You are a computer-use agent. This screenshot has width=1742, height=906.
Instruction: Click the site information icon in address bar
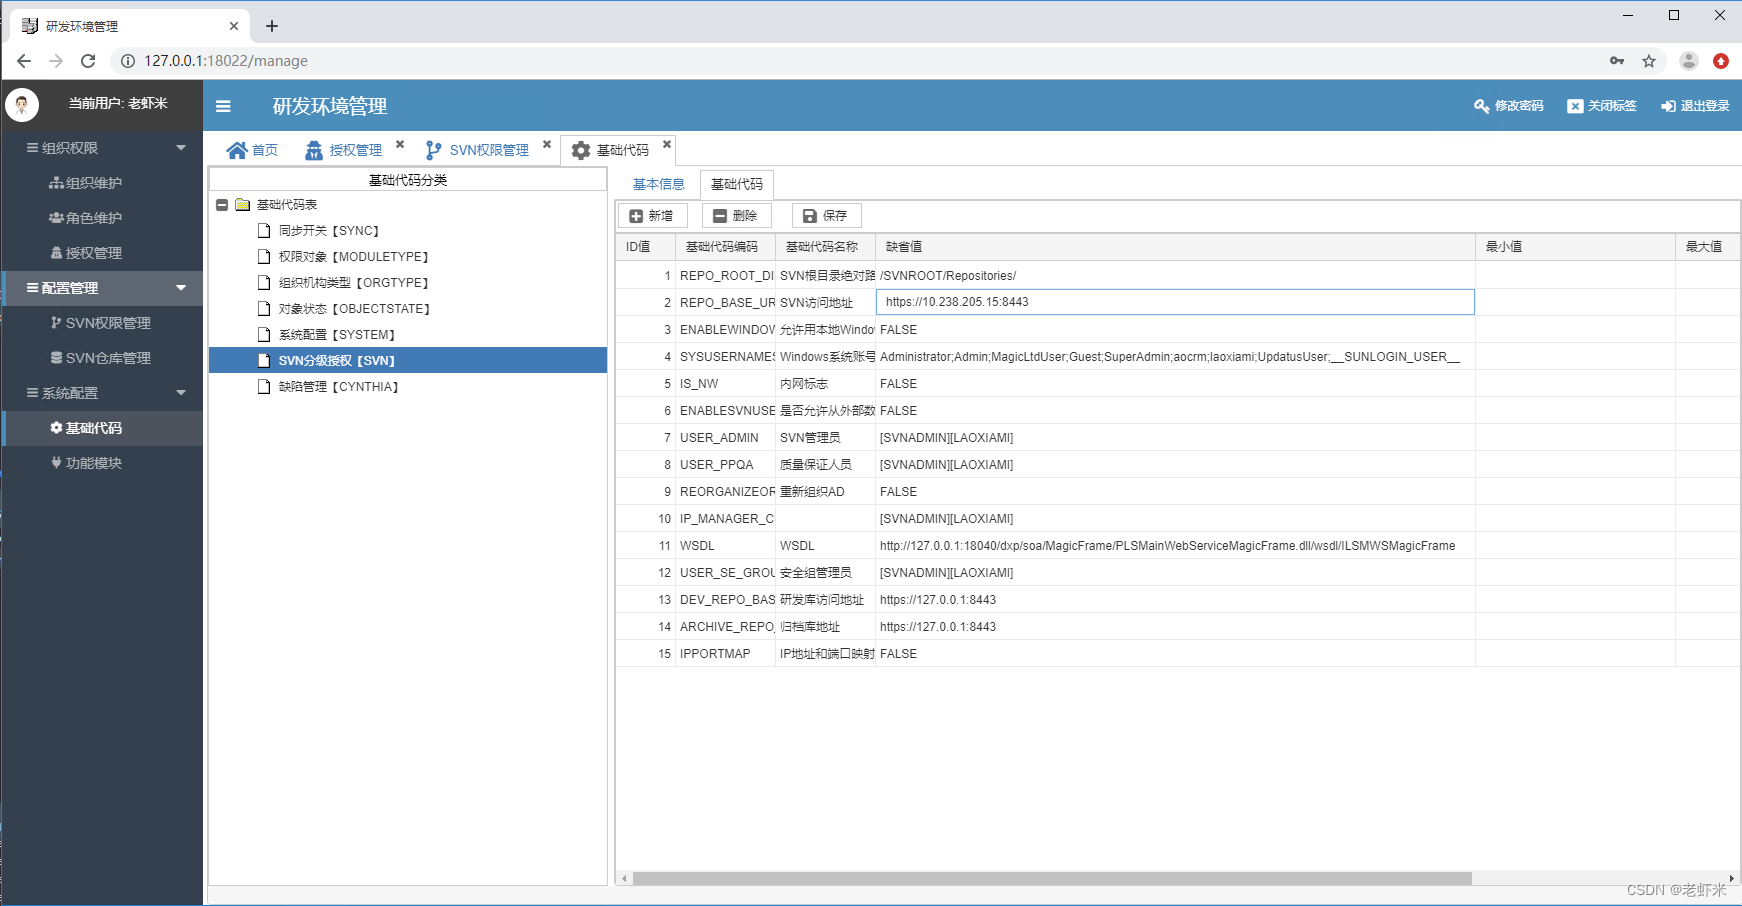point(128,61)
